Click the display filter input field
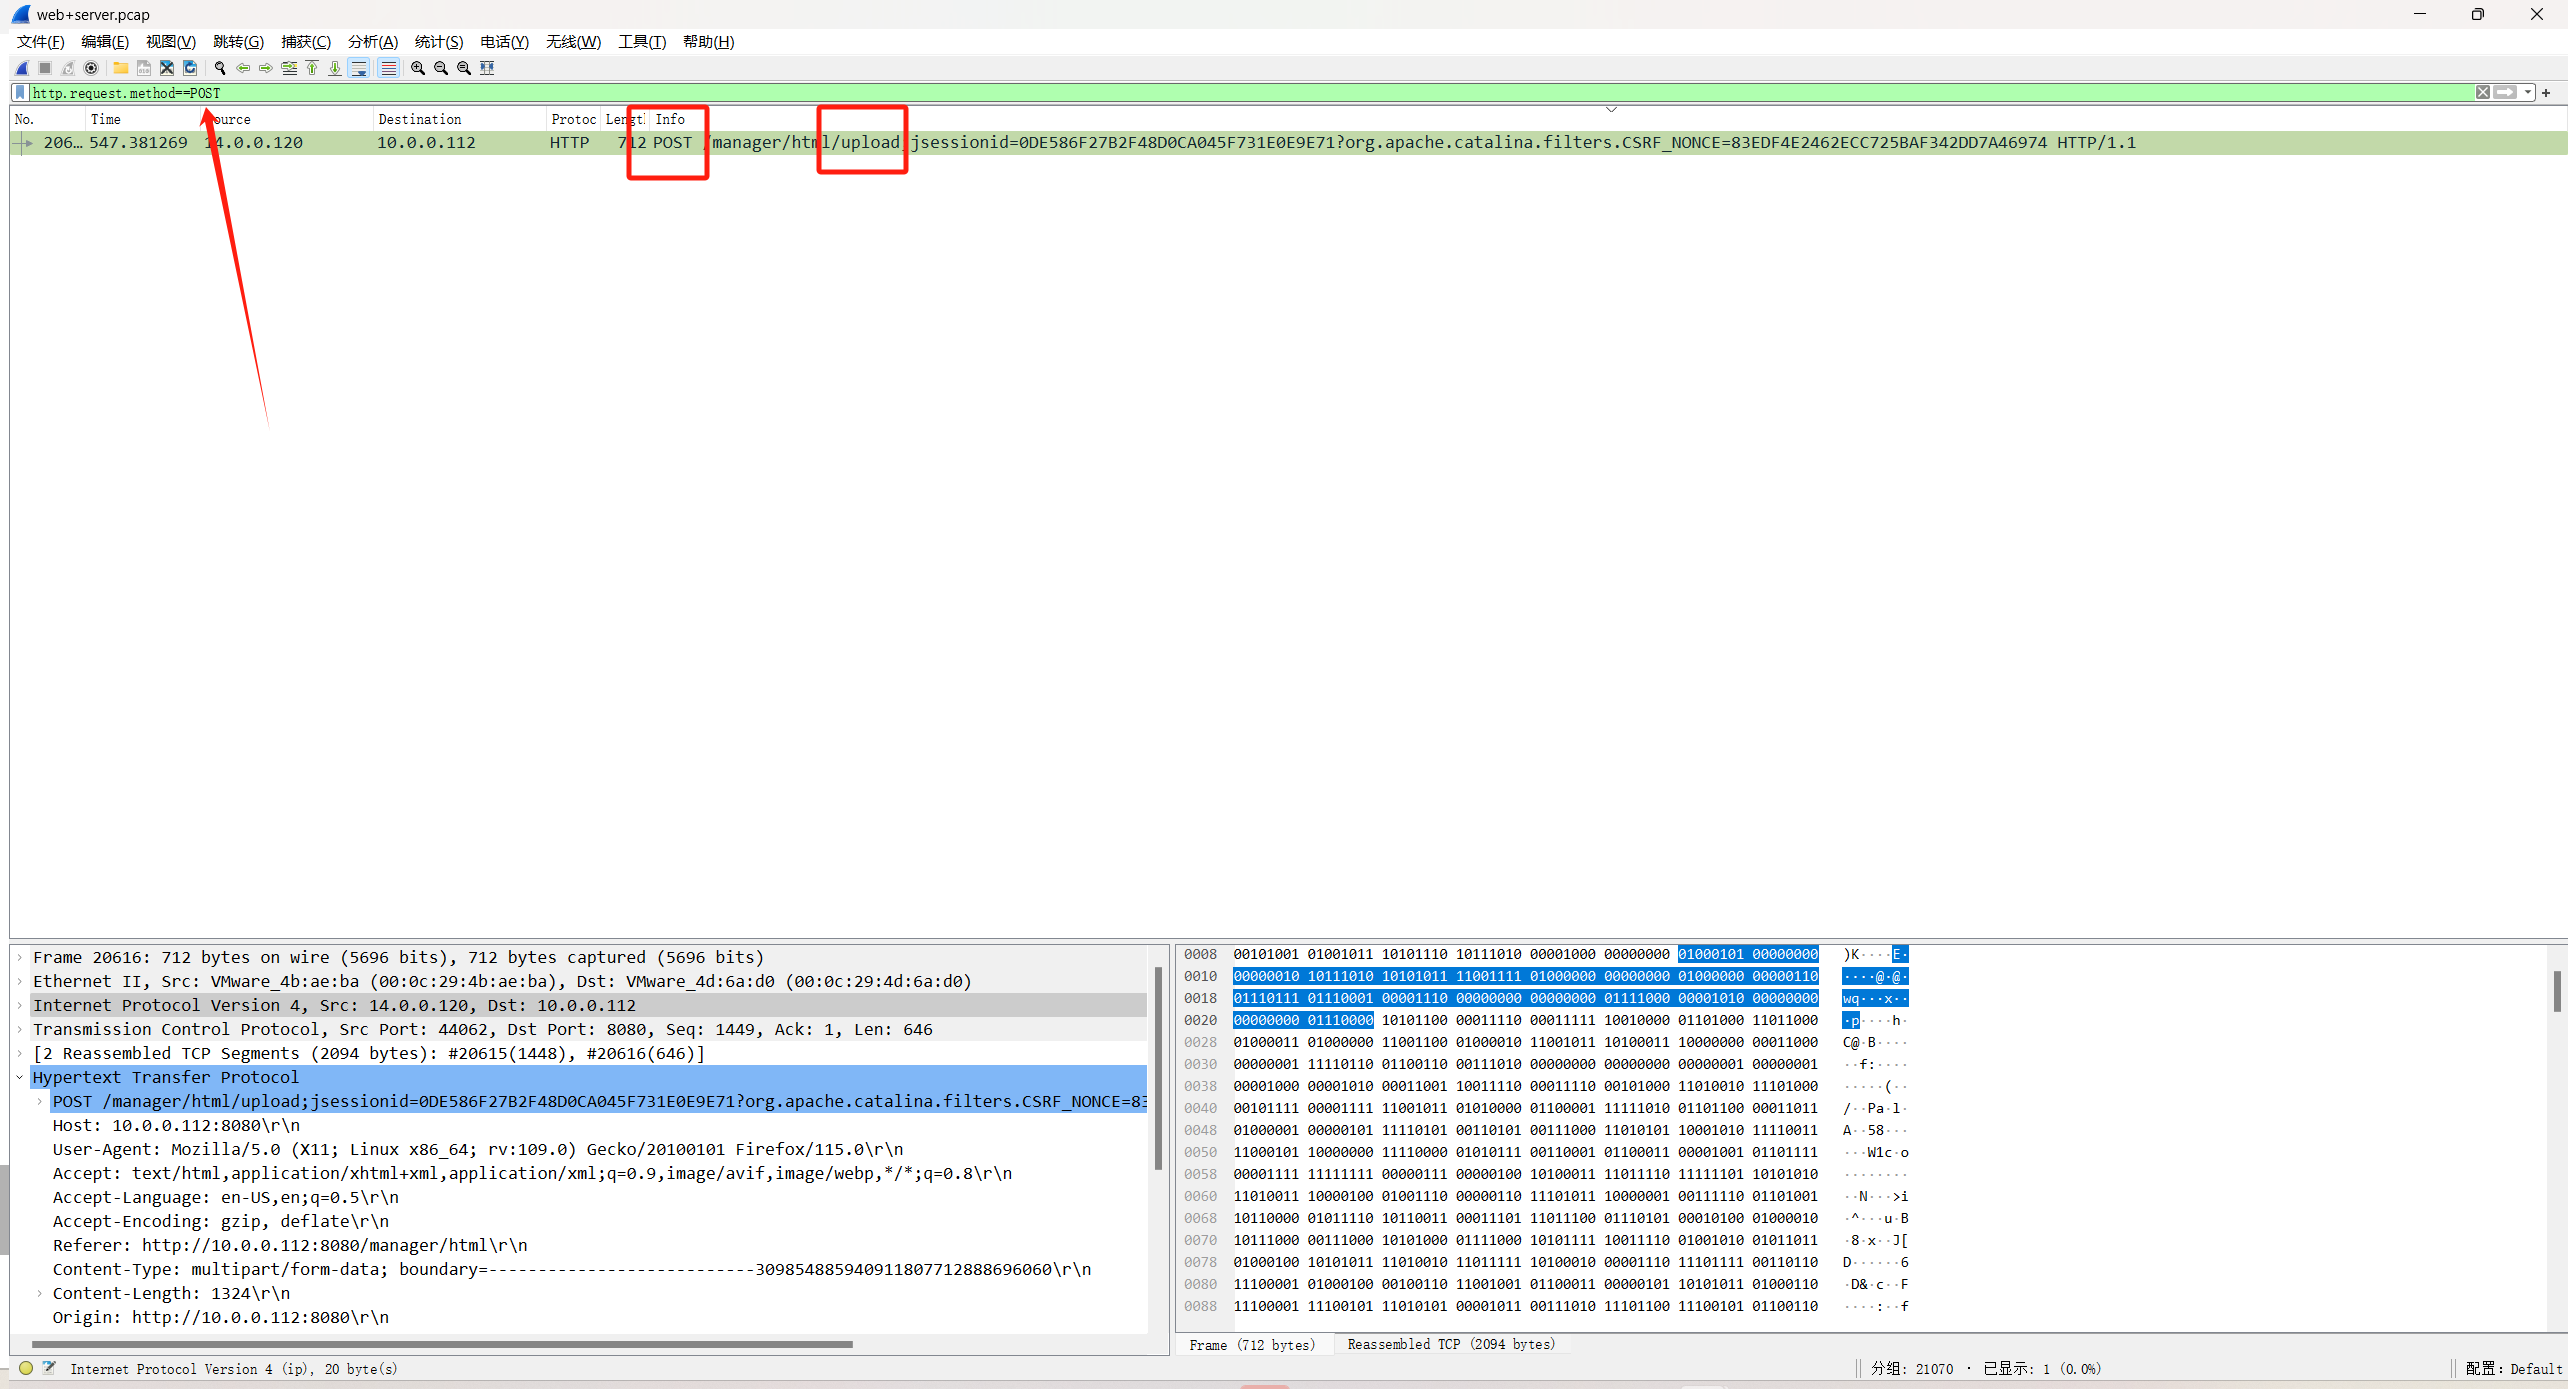 point(1200,93)
